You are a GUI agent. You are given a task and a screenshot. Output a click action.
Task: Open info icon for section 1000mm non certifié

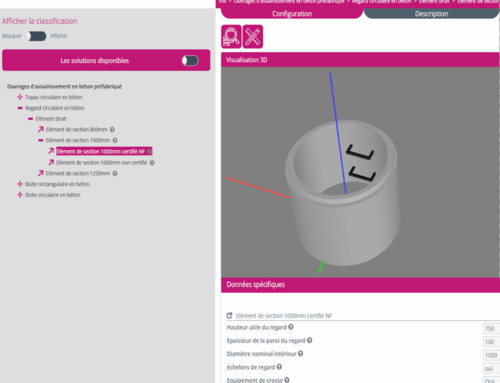coord(152,163)
